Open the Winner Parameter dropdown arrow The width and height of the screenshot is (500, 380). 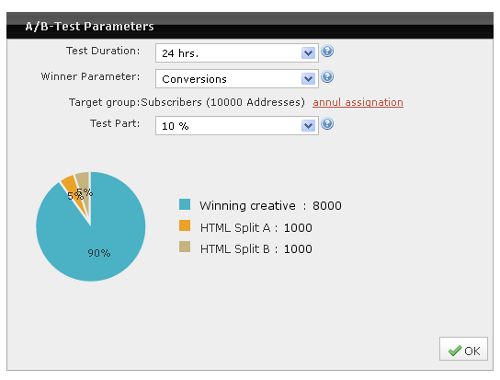[308, 79]
